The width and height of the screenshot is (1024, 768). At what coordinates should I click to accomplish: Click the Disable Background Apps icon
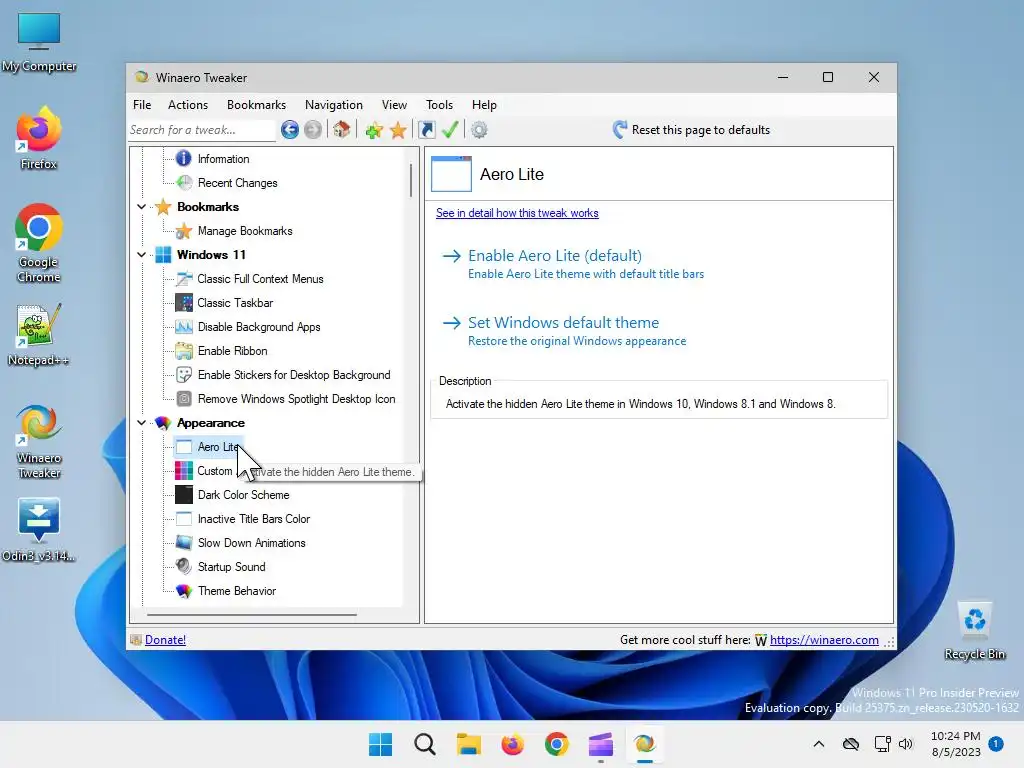pos(184,327)
